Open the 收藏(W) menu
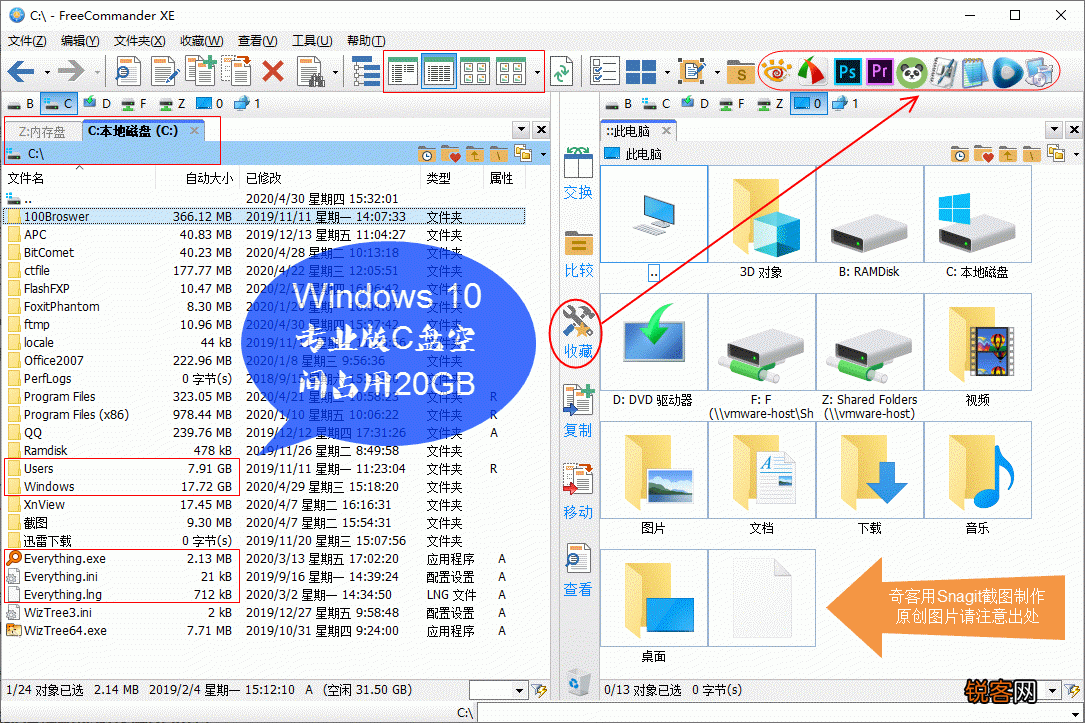The width and height of the screenshot is (1085, 723). tap(201, 41)
